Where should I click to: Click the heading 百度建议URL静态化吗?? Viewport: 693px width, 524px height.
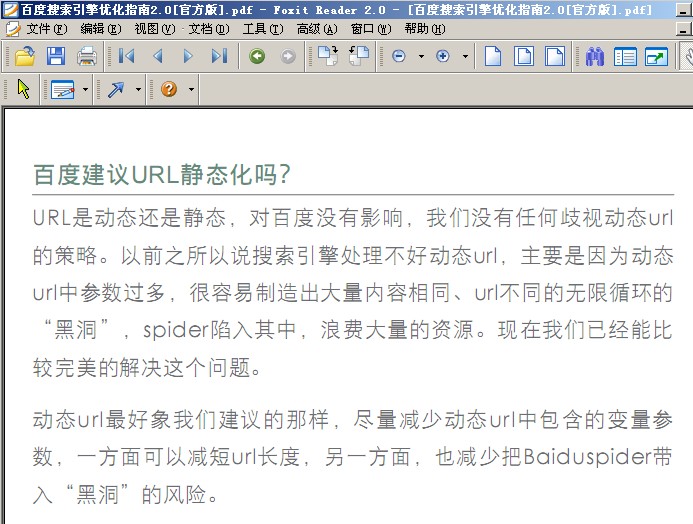pyautogui.click(x=162, y=175)
